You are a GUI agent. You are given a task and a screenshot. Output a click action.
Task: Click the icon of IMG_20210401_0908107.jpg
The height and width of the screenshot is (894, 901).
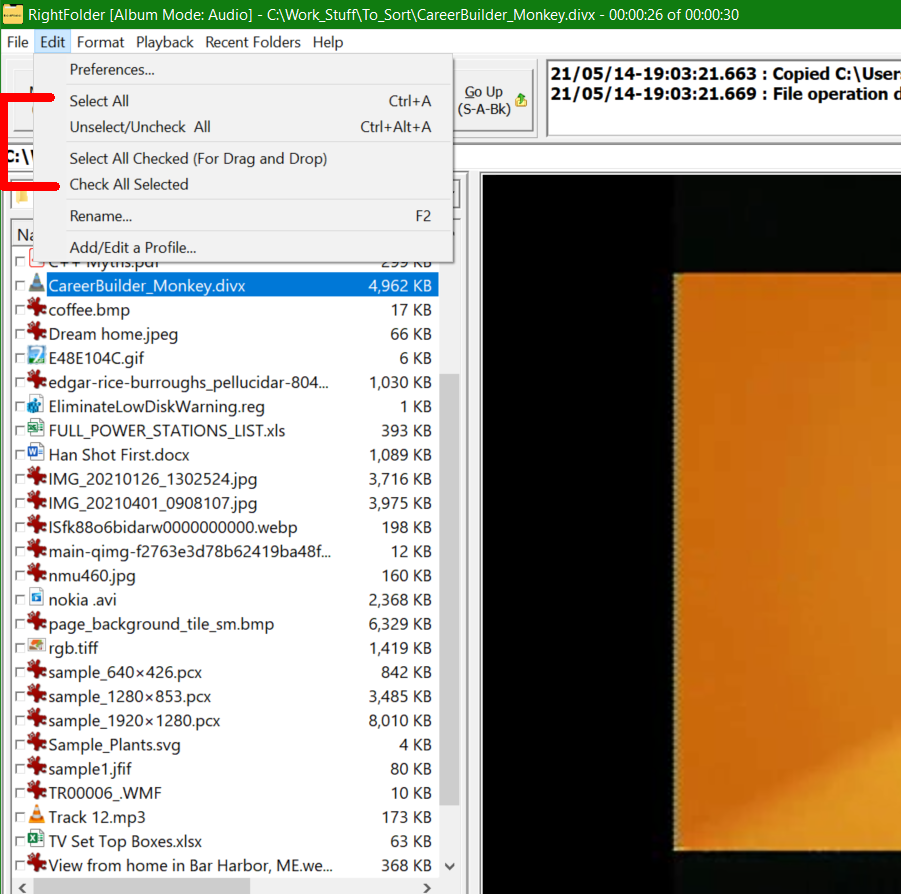tap(37, 502)
